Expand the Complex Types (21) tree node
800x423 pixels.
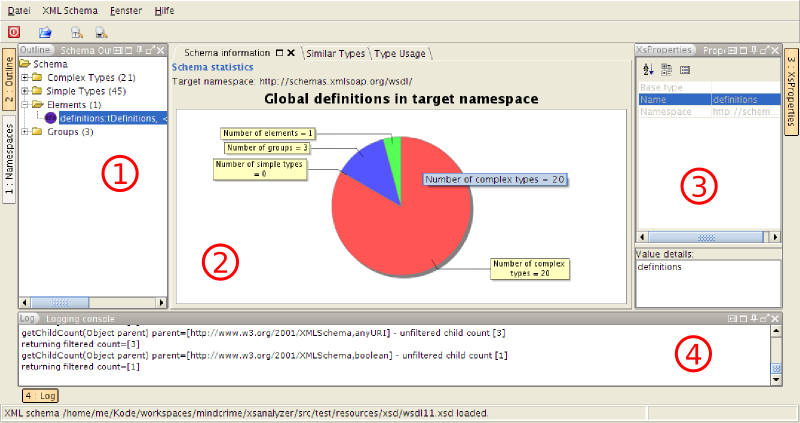coord(24,77)
